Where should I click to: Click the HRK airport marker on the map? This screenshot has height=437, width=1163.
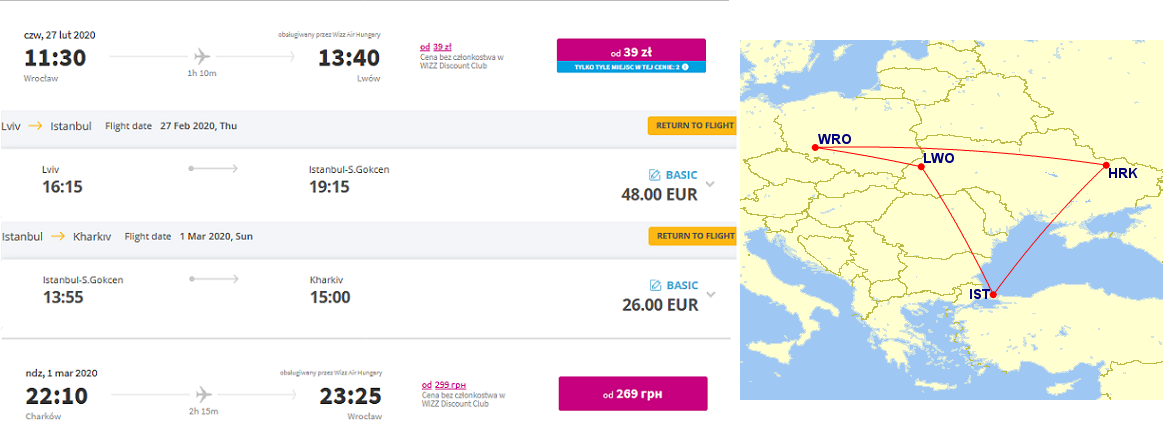pyautogui.click(x=1105, y=165)
